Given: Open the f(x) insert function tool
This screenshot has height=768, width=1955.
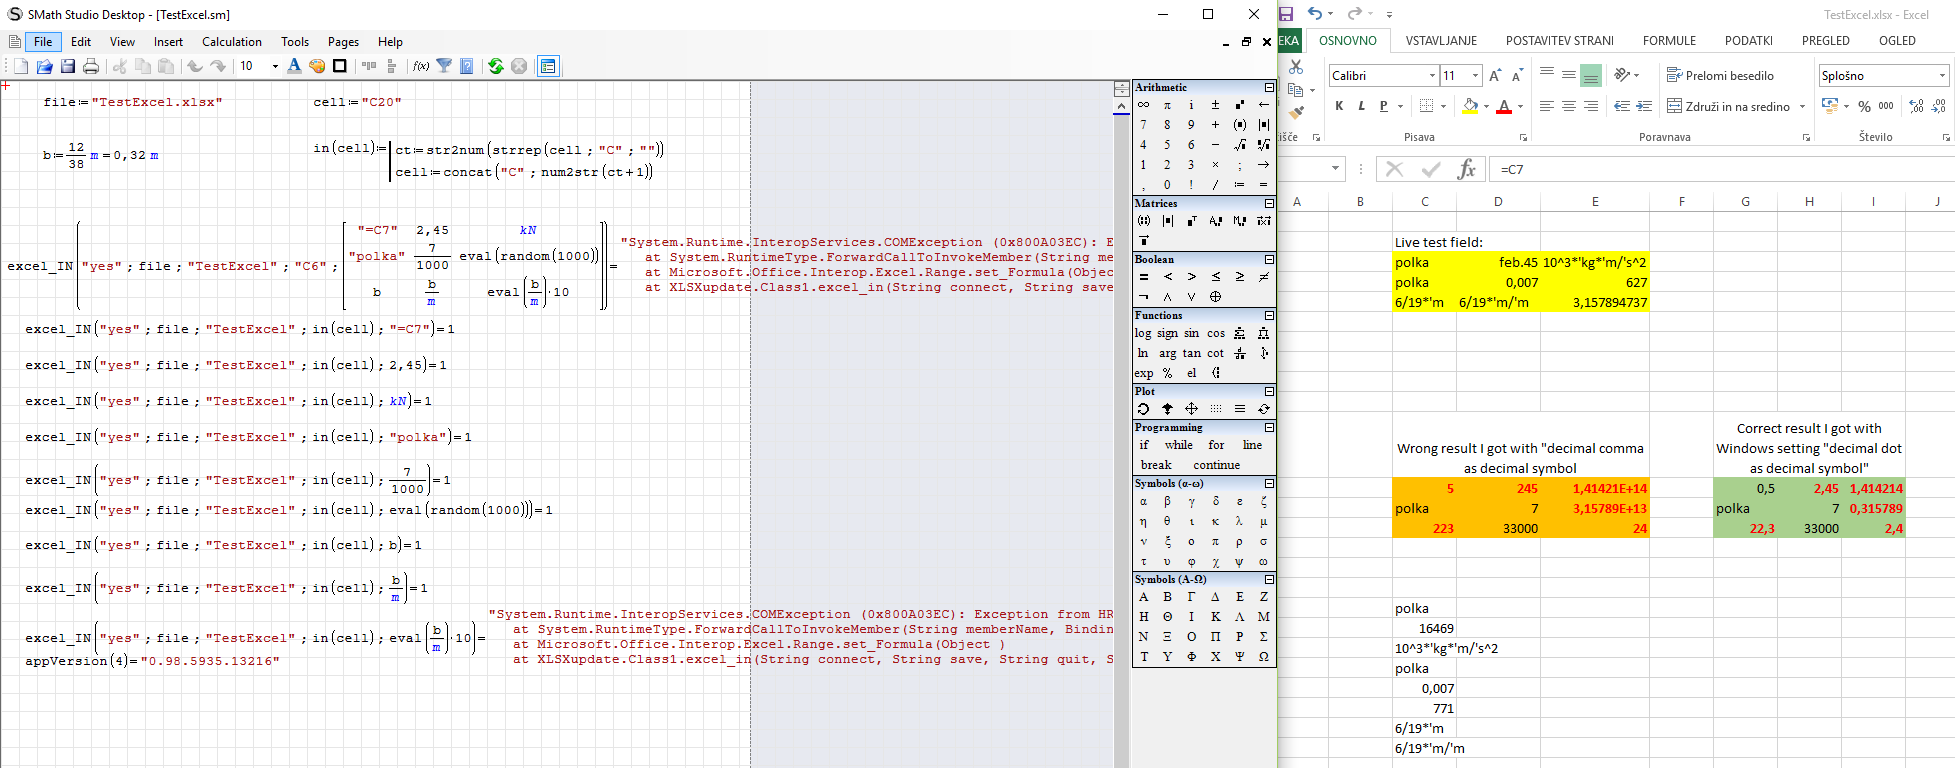Looking at the screenshot, I should pyautogui.click(x=421, y=66).
